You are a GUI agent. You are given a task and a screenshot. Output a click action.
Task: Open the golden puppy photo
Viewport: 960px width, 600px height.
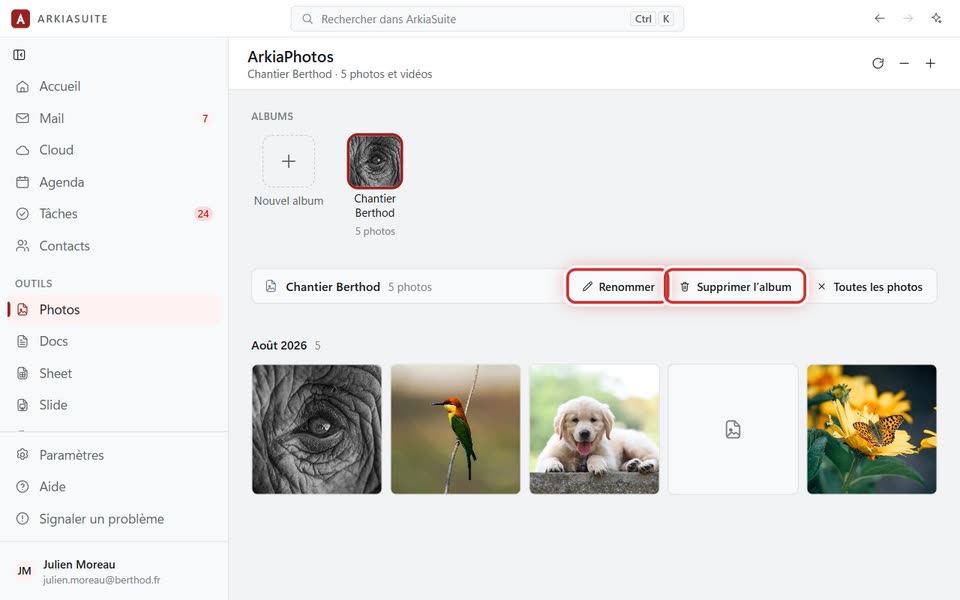click(594, 429)
